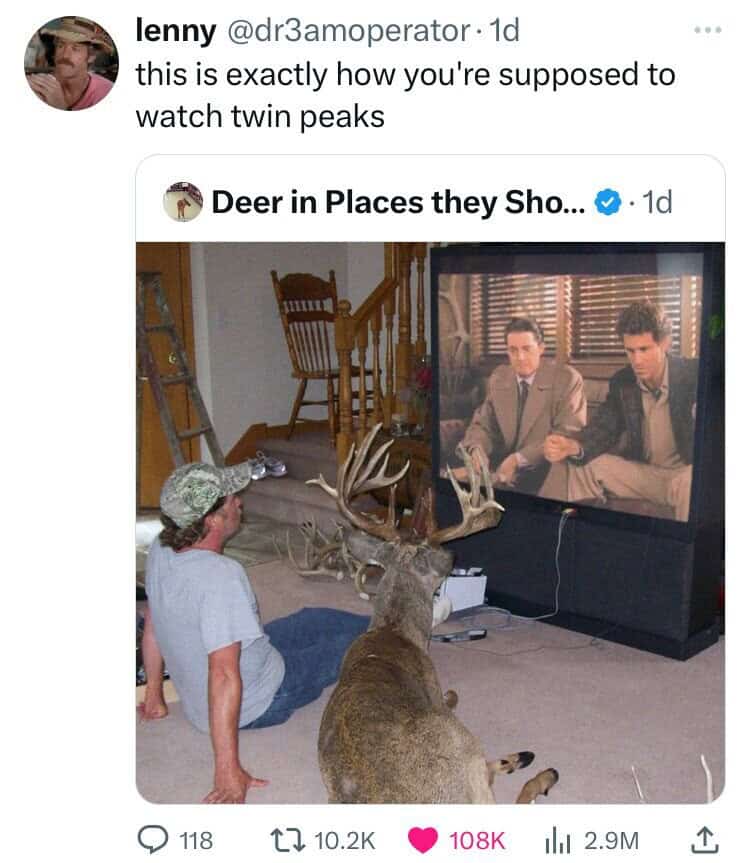Enlarge the deer watching TV photo

pyautogui.click(x=430, y=522)
